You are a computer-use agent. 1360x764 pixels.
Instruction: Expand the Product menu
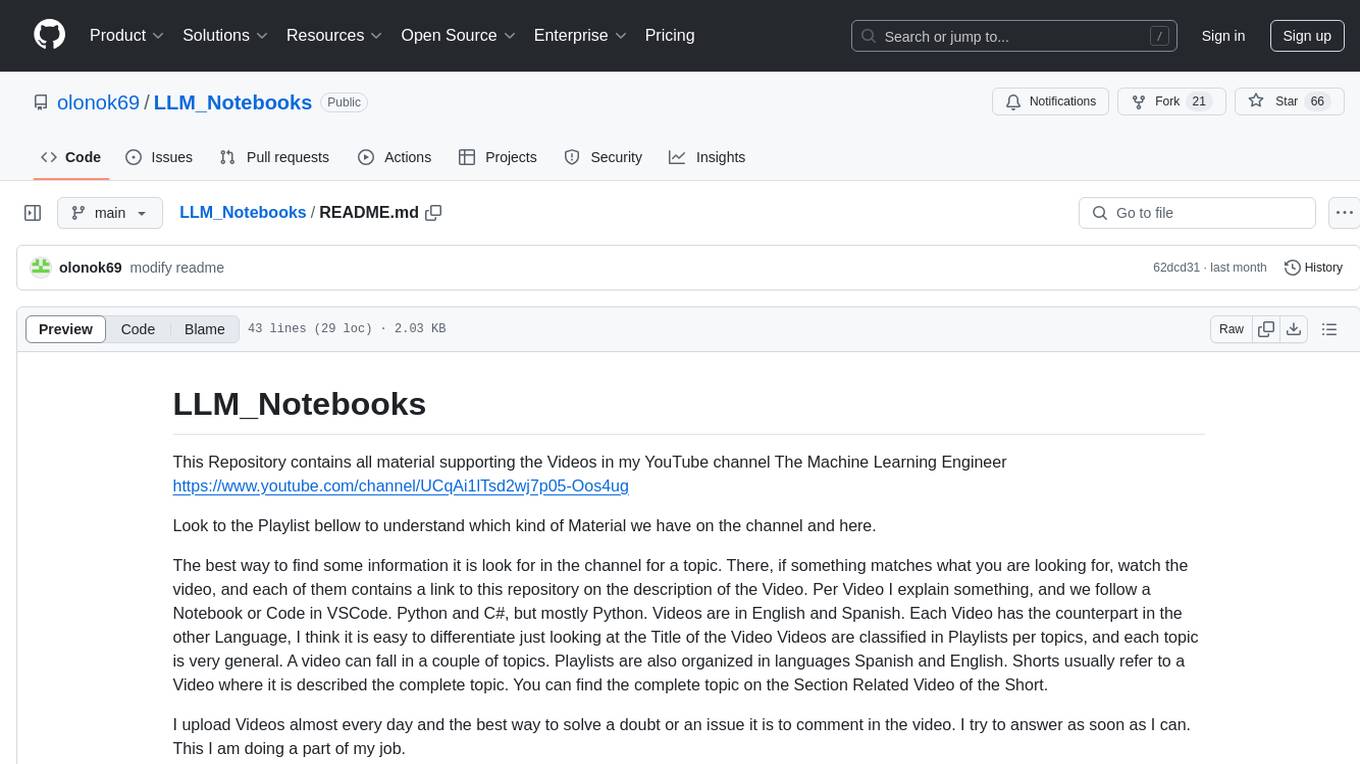(x=127, y=35)
